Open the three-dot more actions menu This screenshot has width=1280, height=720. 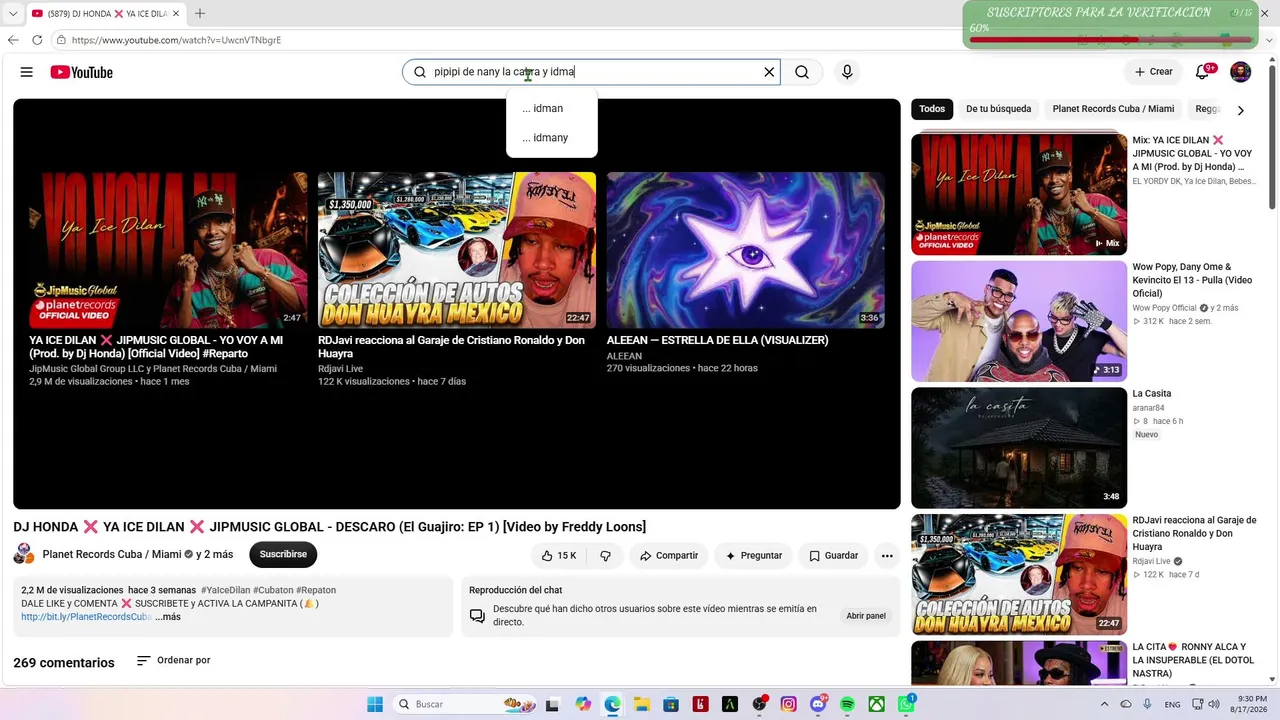point(887,556)
